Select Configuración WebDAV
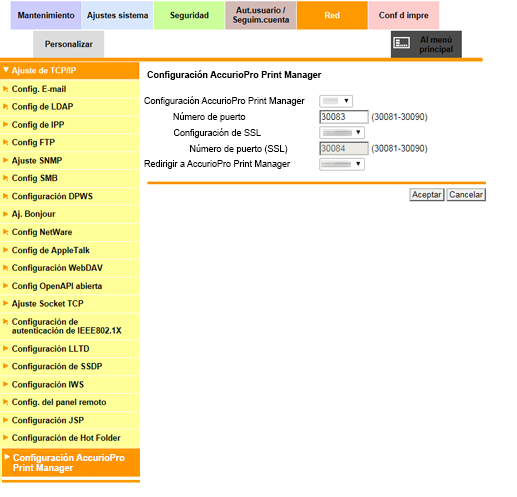 coord(70,268)
